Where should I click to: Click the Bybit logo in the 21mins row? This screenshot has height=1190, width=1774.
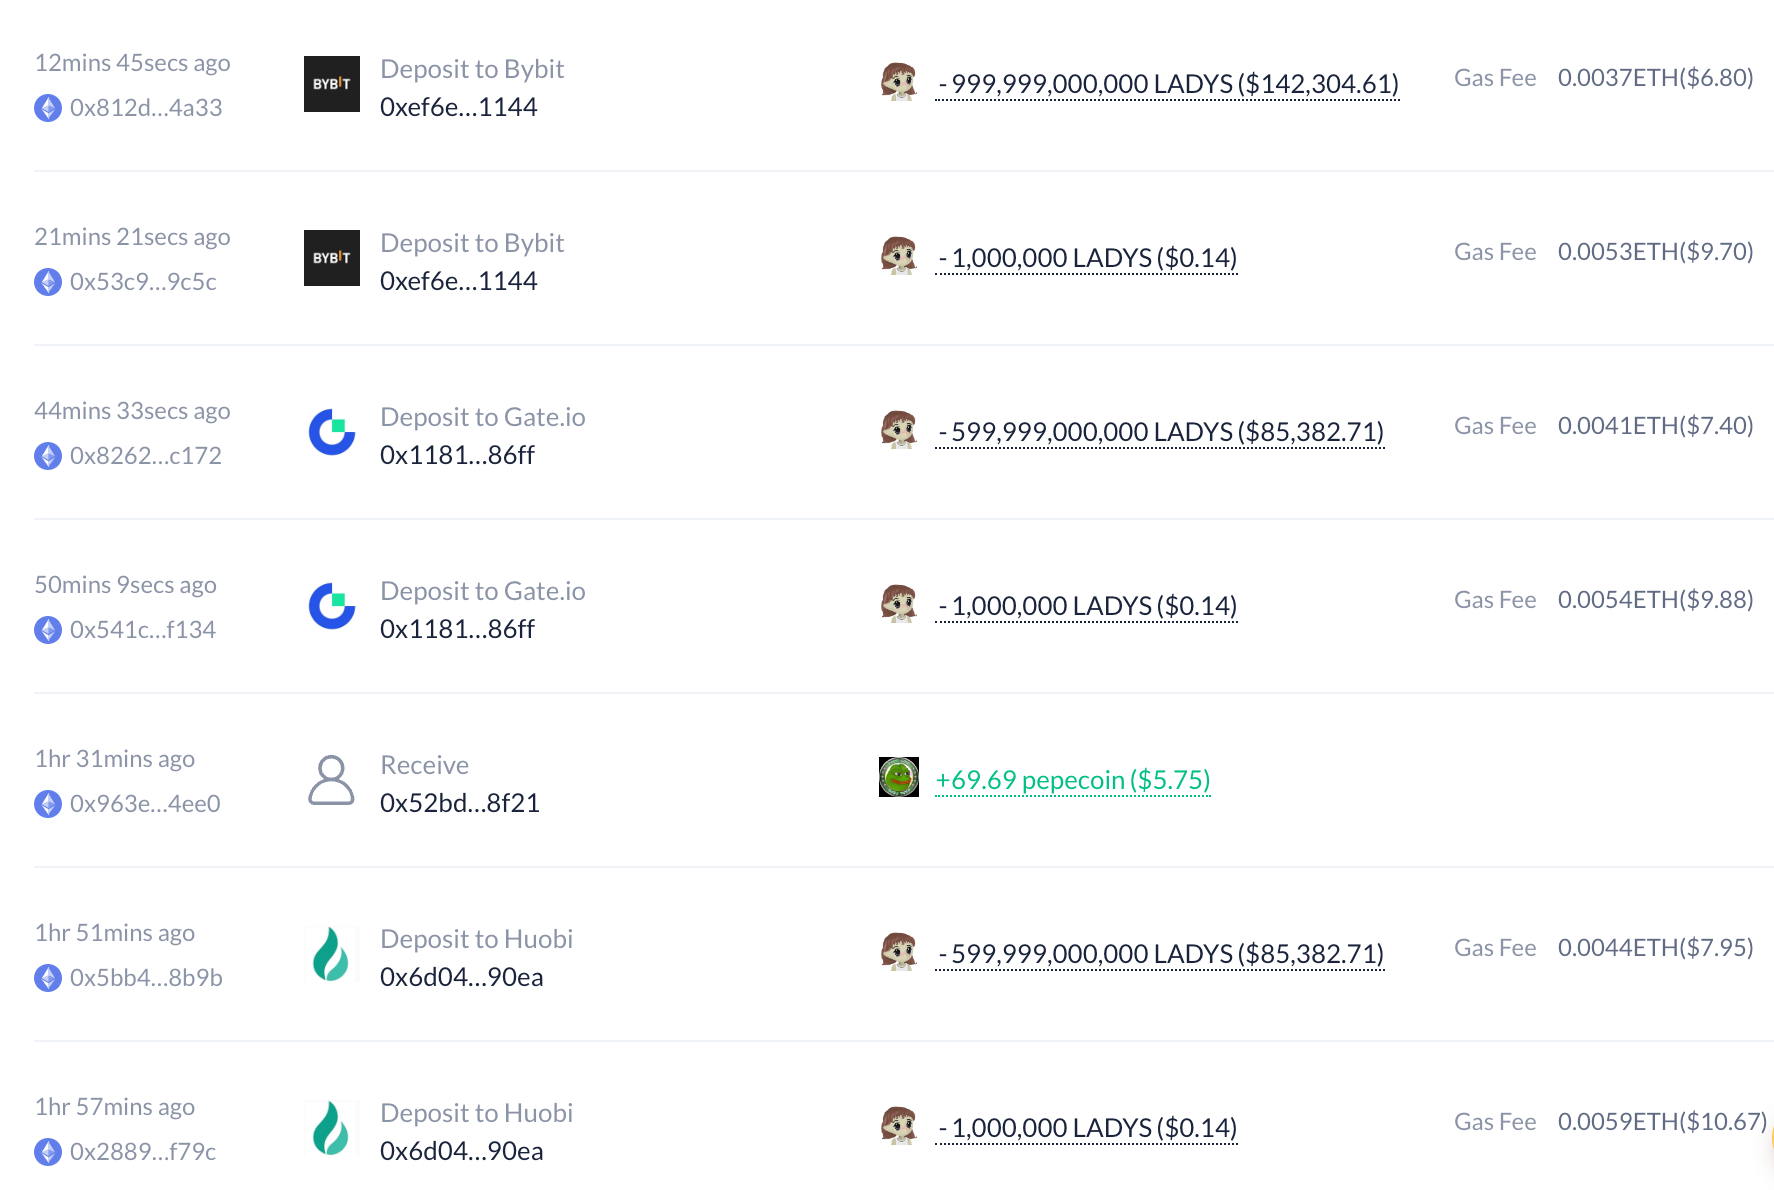click(x=331, y=258)
